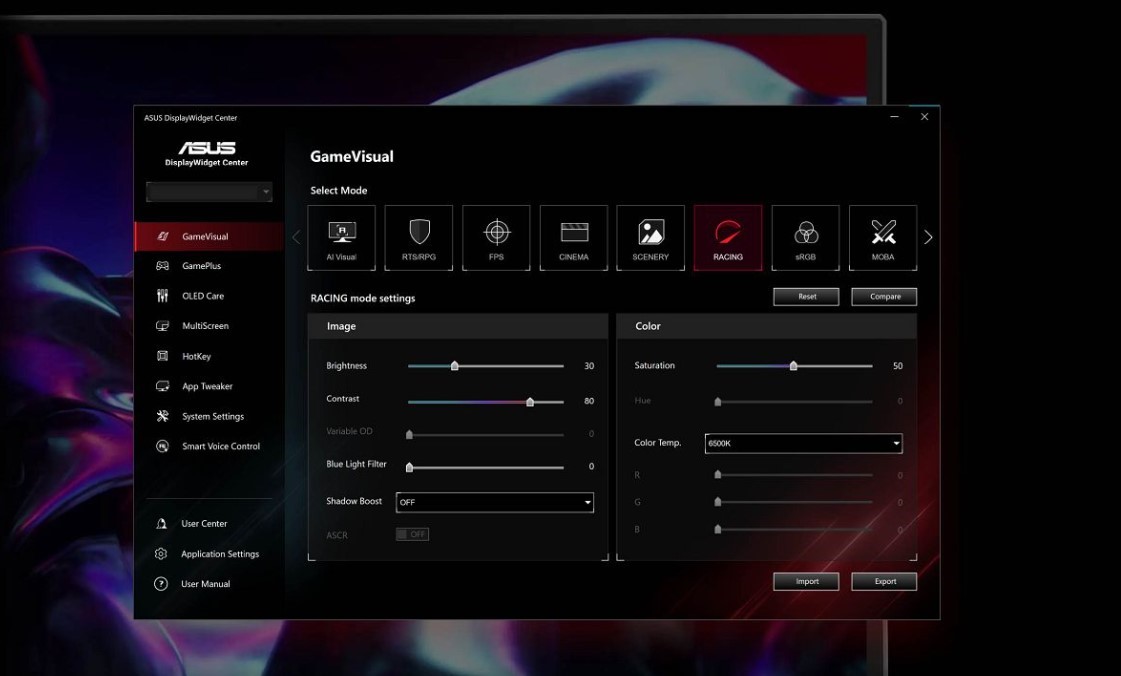Click the HotKey icon in sidebar
Viewport: 1121px width, 676px height.
point(162,356)
